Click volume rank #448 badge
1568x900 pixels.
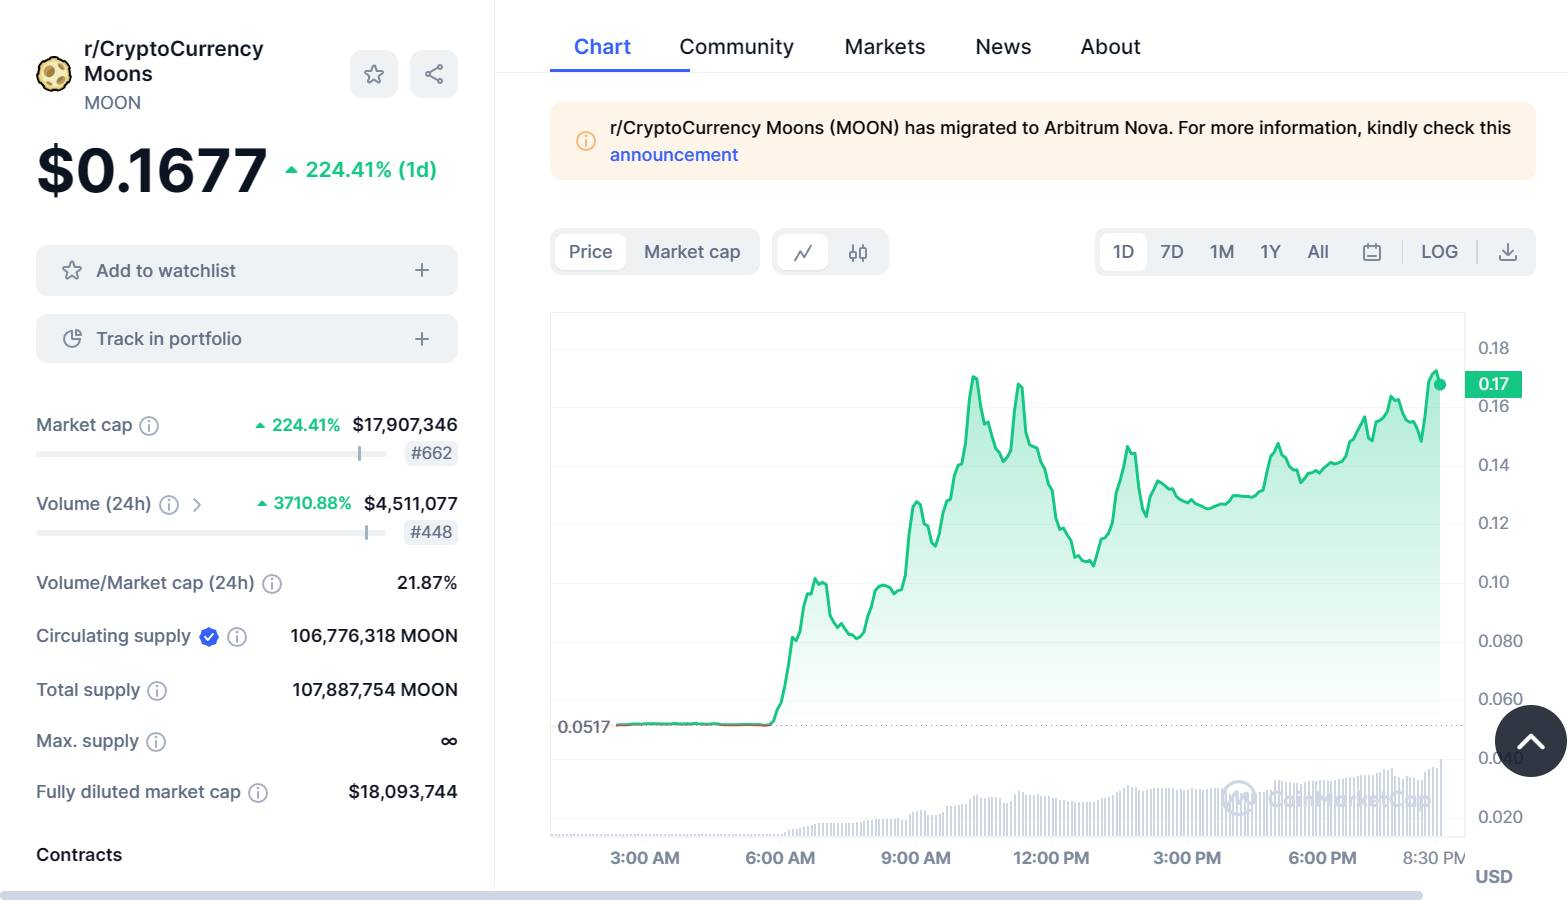point(431,532)
